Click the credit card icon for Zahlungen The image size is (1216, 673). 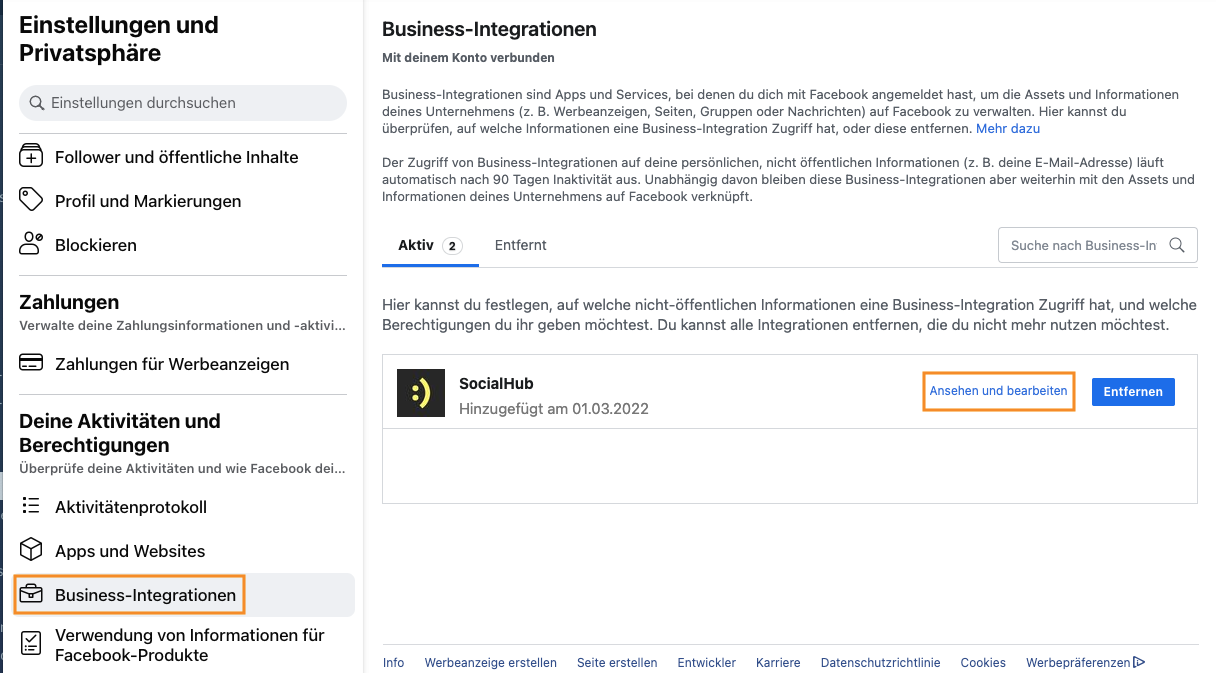(x=32, y=364)
